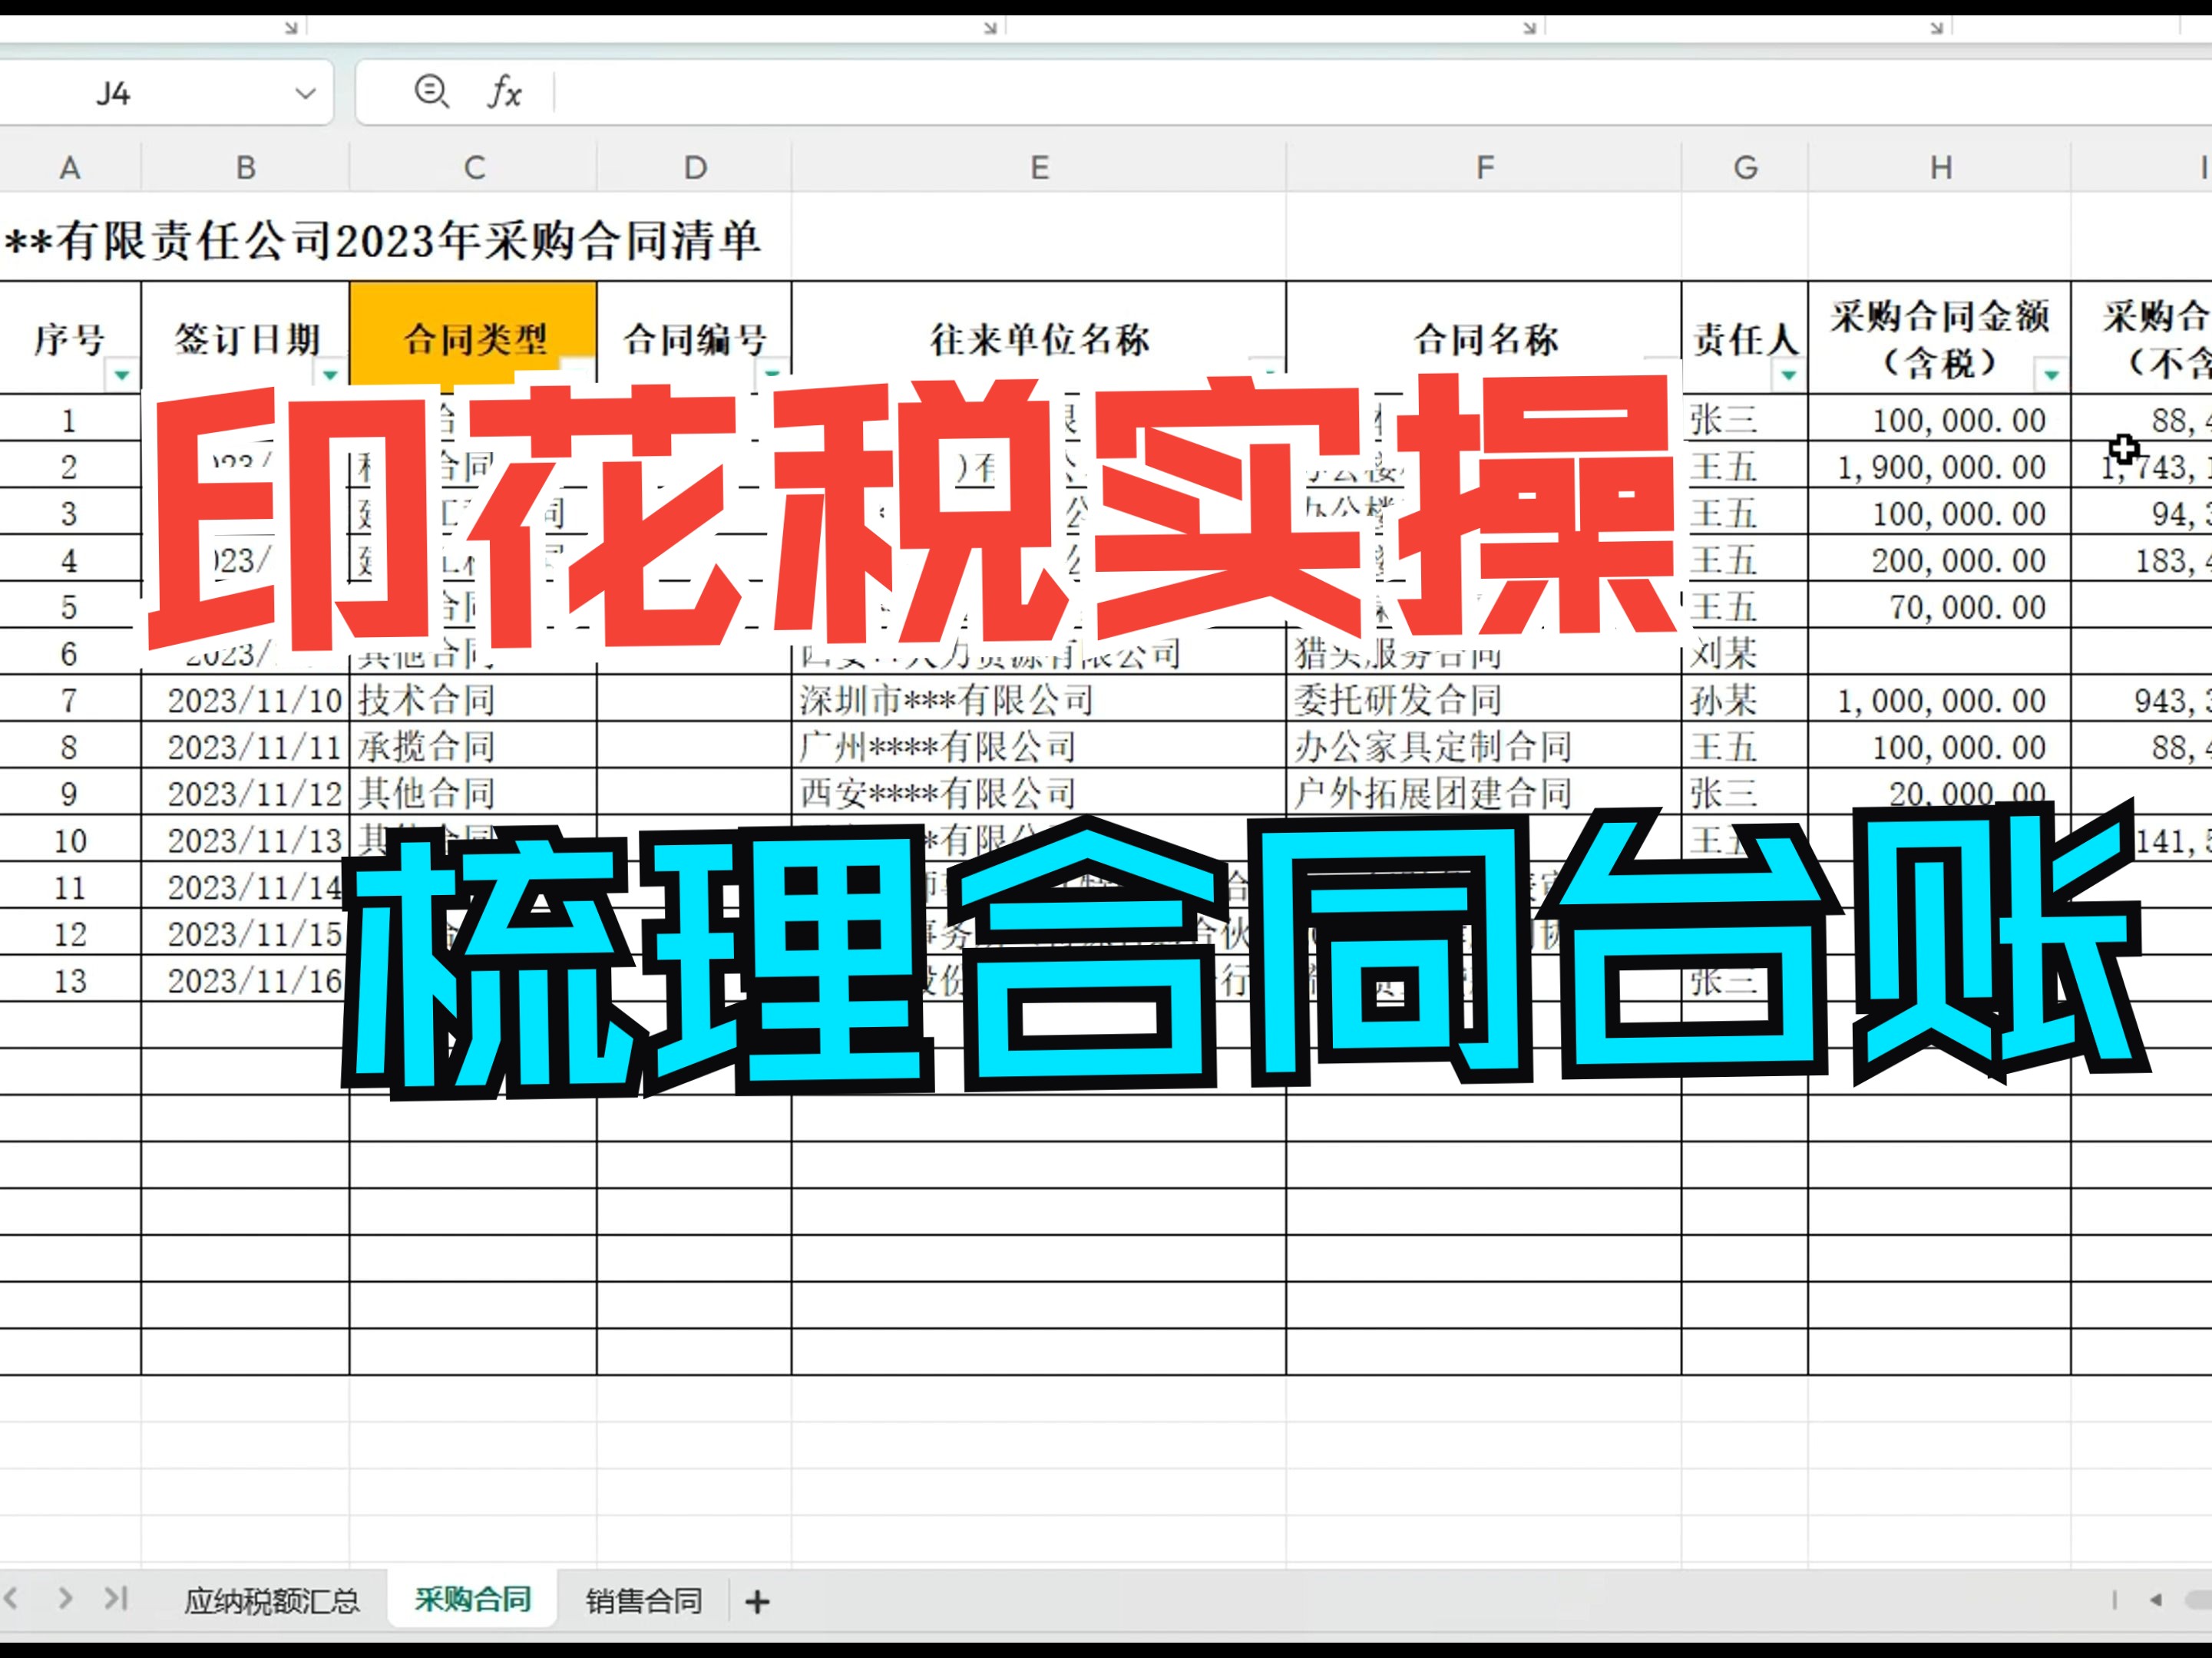
Task: Open filter dropdown for 采购合同金额(含税) column
Action: point(2051,375)
